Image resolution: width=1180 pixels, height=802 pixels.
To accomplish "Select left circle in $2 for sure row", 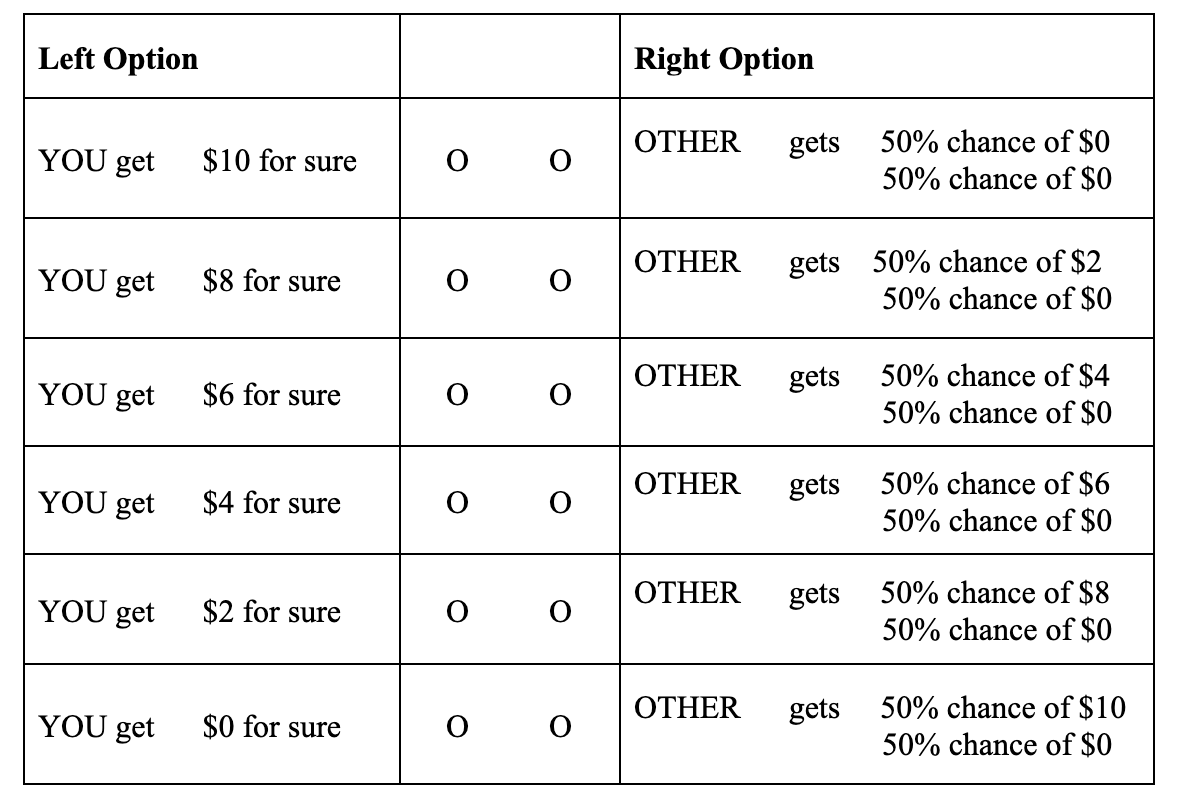I will point(457,612).
